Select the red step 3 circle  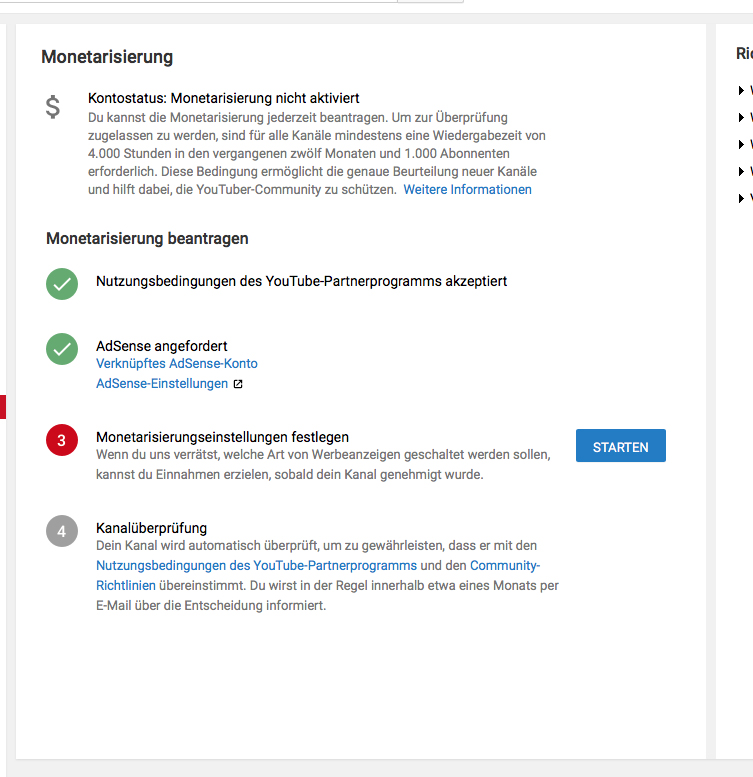[62, 440]
